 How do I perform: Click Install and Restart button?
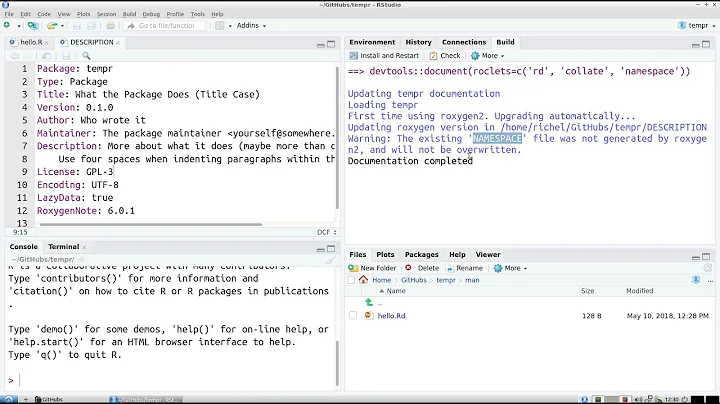(384, 56)
